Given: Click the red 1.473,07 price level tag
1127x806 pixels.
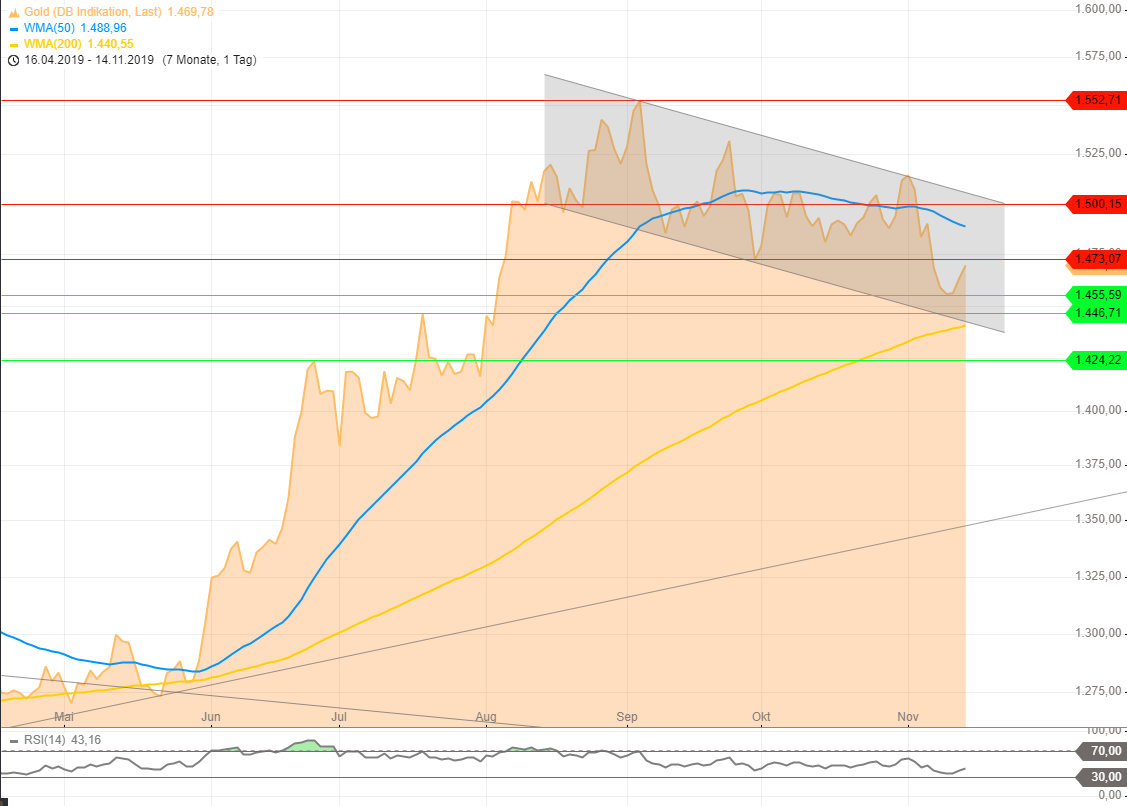Looking at the screenshot, I should [1097, 258].
